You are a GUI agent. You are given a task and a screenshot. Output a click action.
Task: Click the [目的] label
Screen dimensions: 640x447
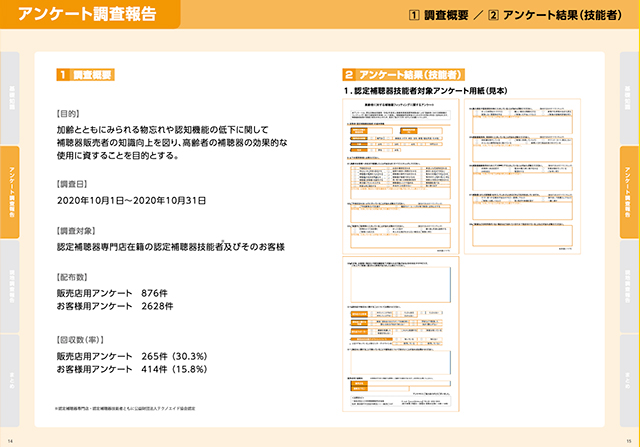pos(68,113)
